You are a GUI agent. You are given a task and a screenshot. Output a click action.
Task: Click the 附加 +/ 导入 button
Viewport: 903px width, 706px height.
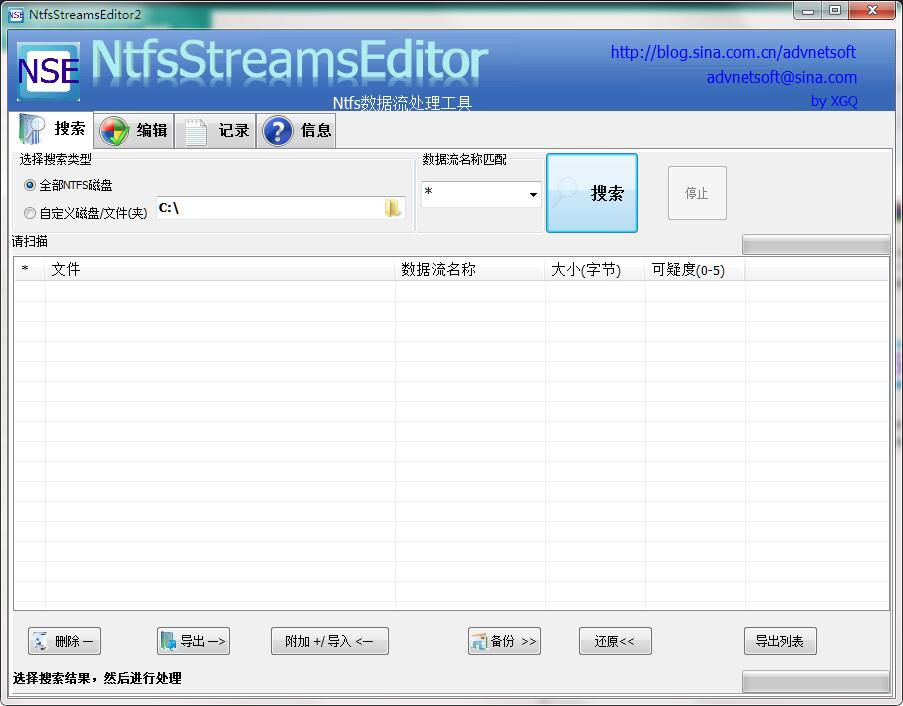pos(329,641)
